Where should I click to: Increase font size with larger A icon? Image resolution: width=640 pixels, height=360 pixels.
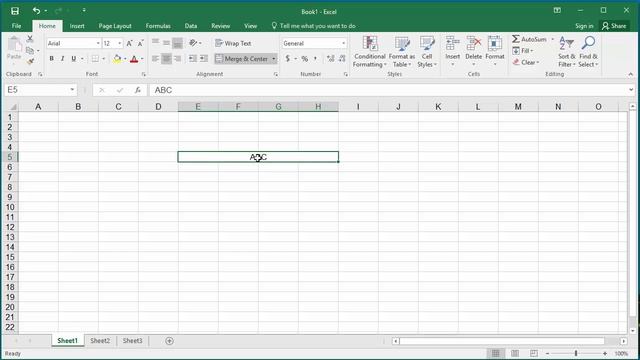click(x=129, y=43)
